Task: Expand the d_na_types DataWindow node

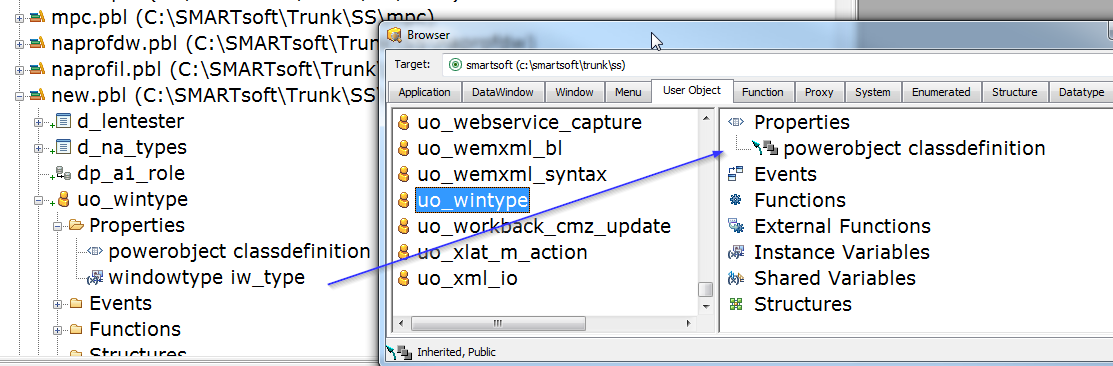Action: (x=39, y=148)
